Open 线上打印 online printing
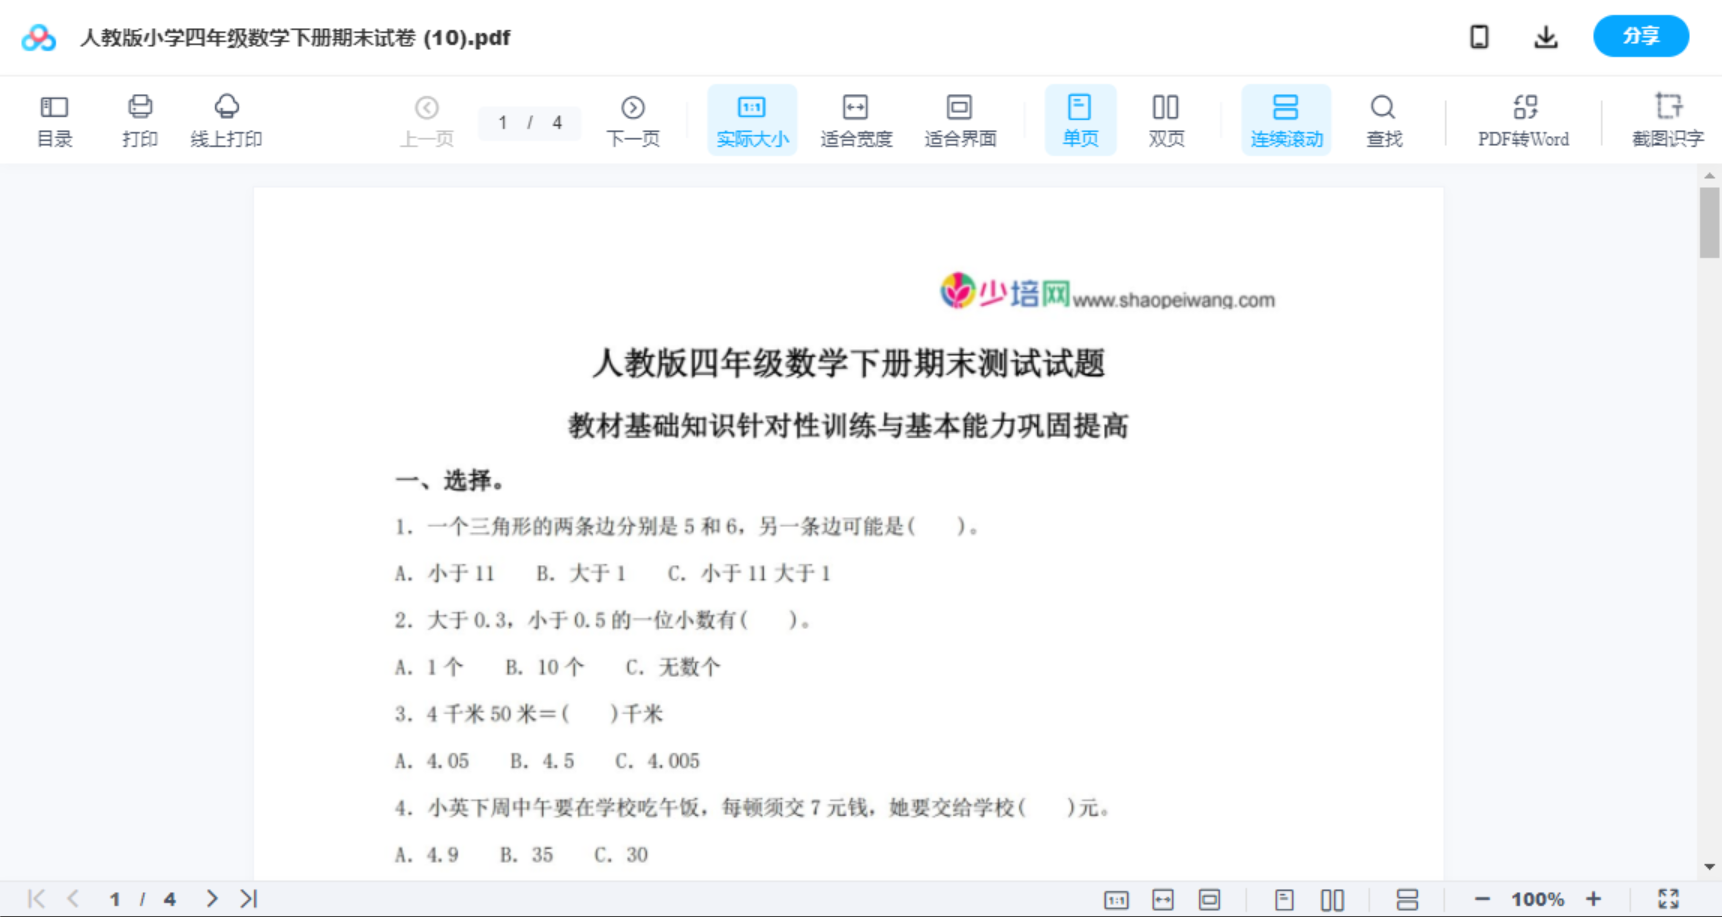 click(x=226, y=120)
